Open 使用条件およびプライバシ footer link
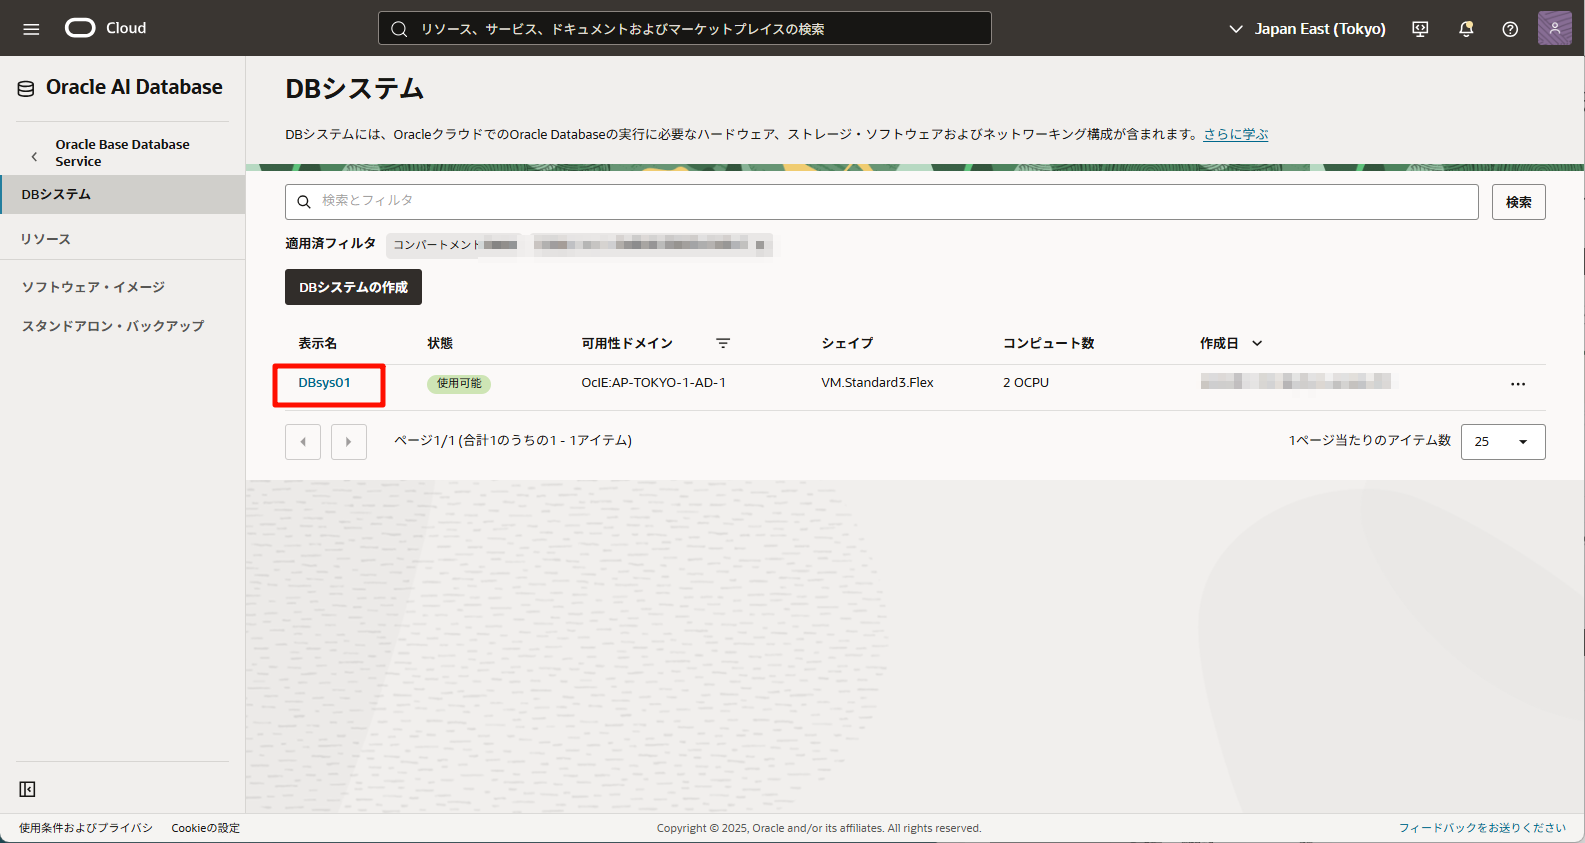Image resolution: width=1585 pixels, height=843 pixels. click(x=86, y=828)
